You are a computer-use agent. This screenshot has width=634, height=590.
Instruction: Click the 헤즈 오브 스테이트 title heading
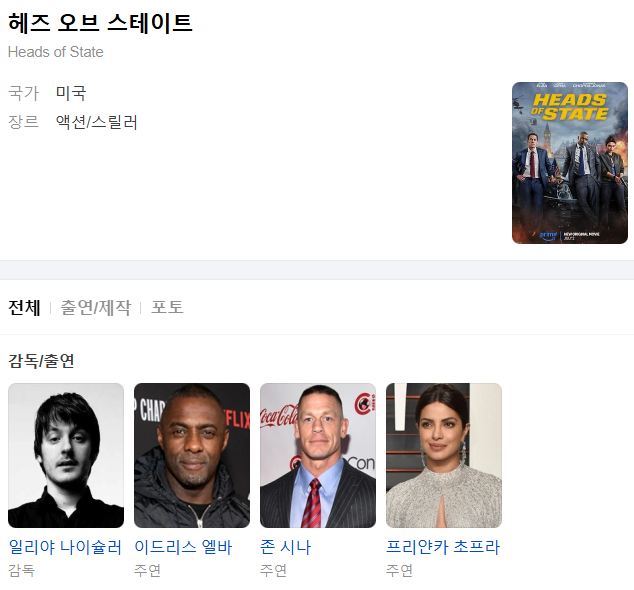pos(100,23)
